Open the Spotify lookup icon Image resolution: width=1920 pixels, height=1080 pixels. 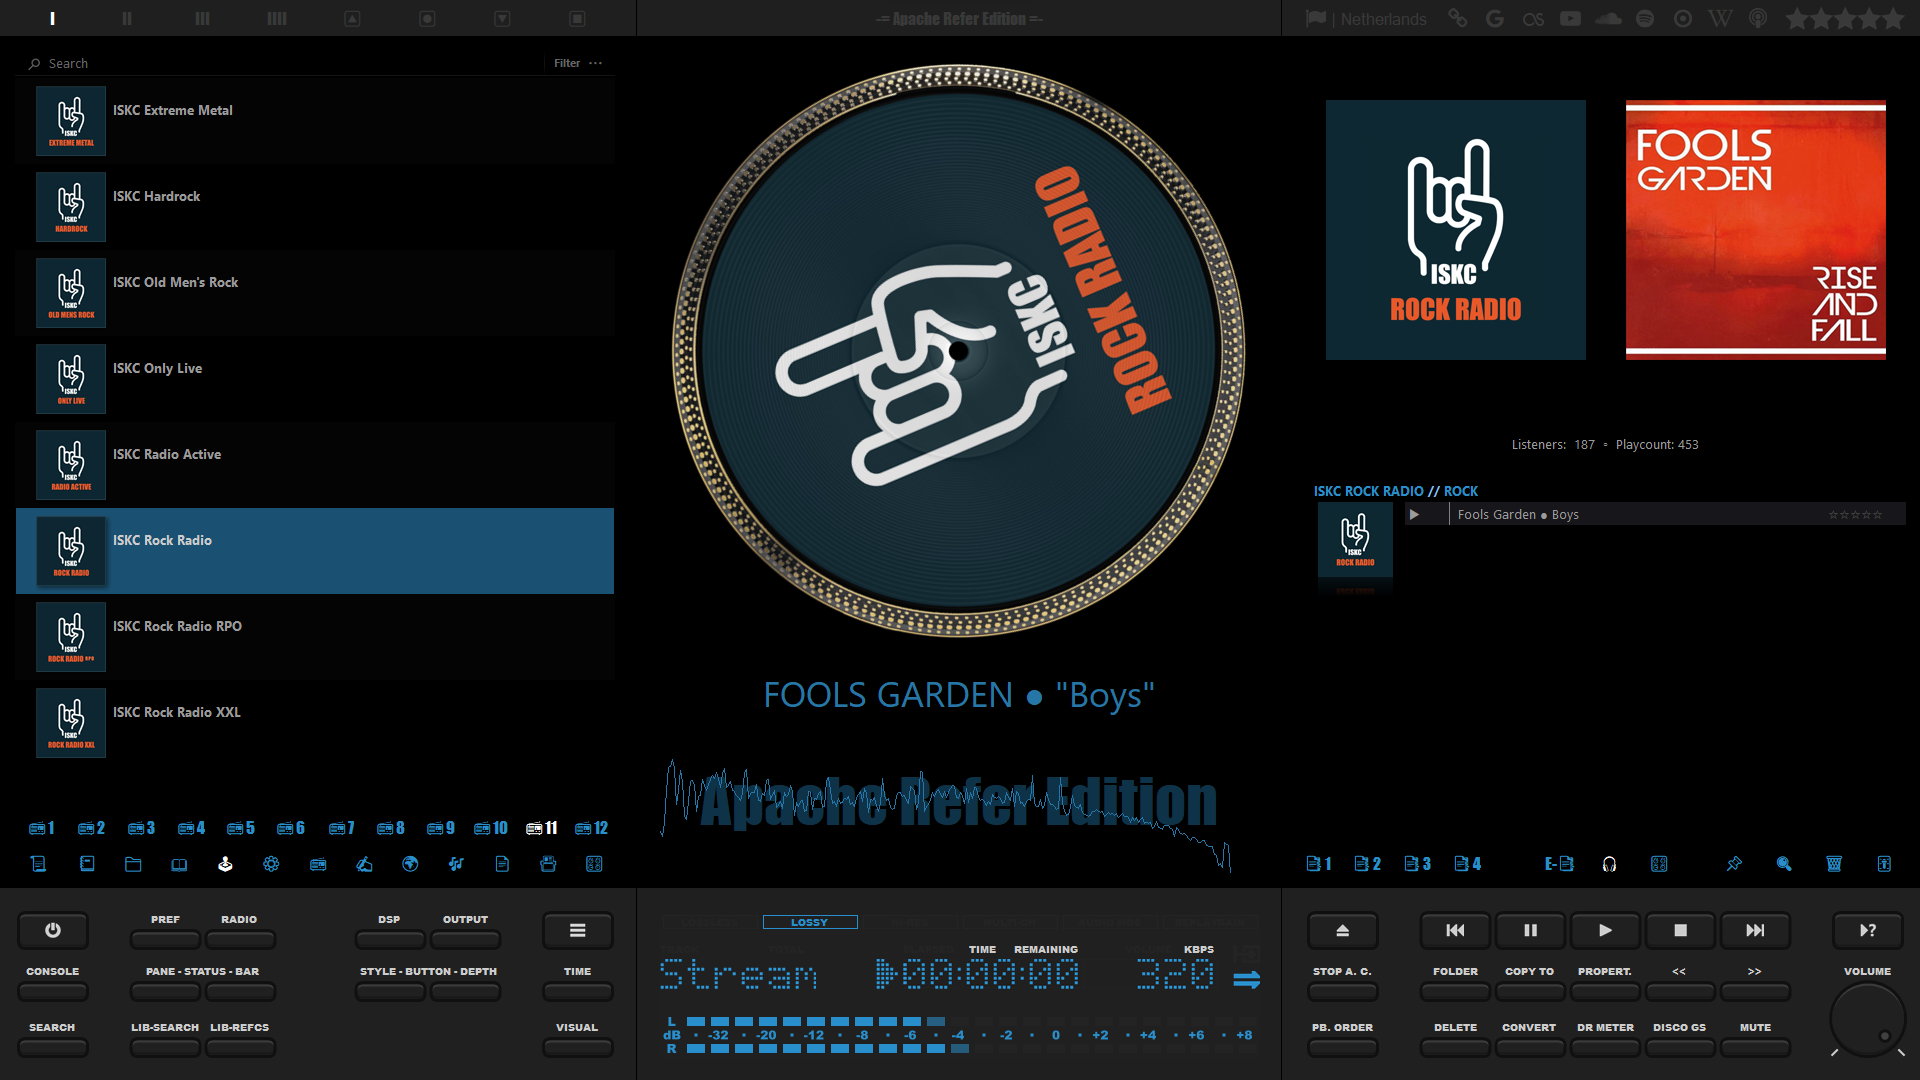coord(1645,19)
